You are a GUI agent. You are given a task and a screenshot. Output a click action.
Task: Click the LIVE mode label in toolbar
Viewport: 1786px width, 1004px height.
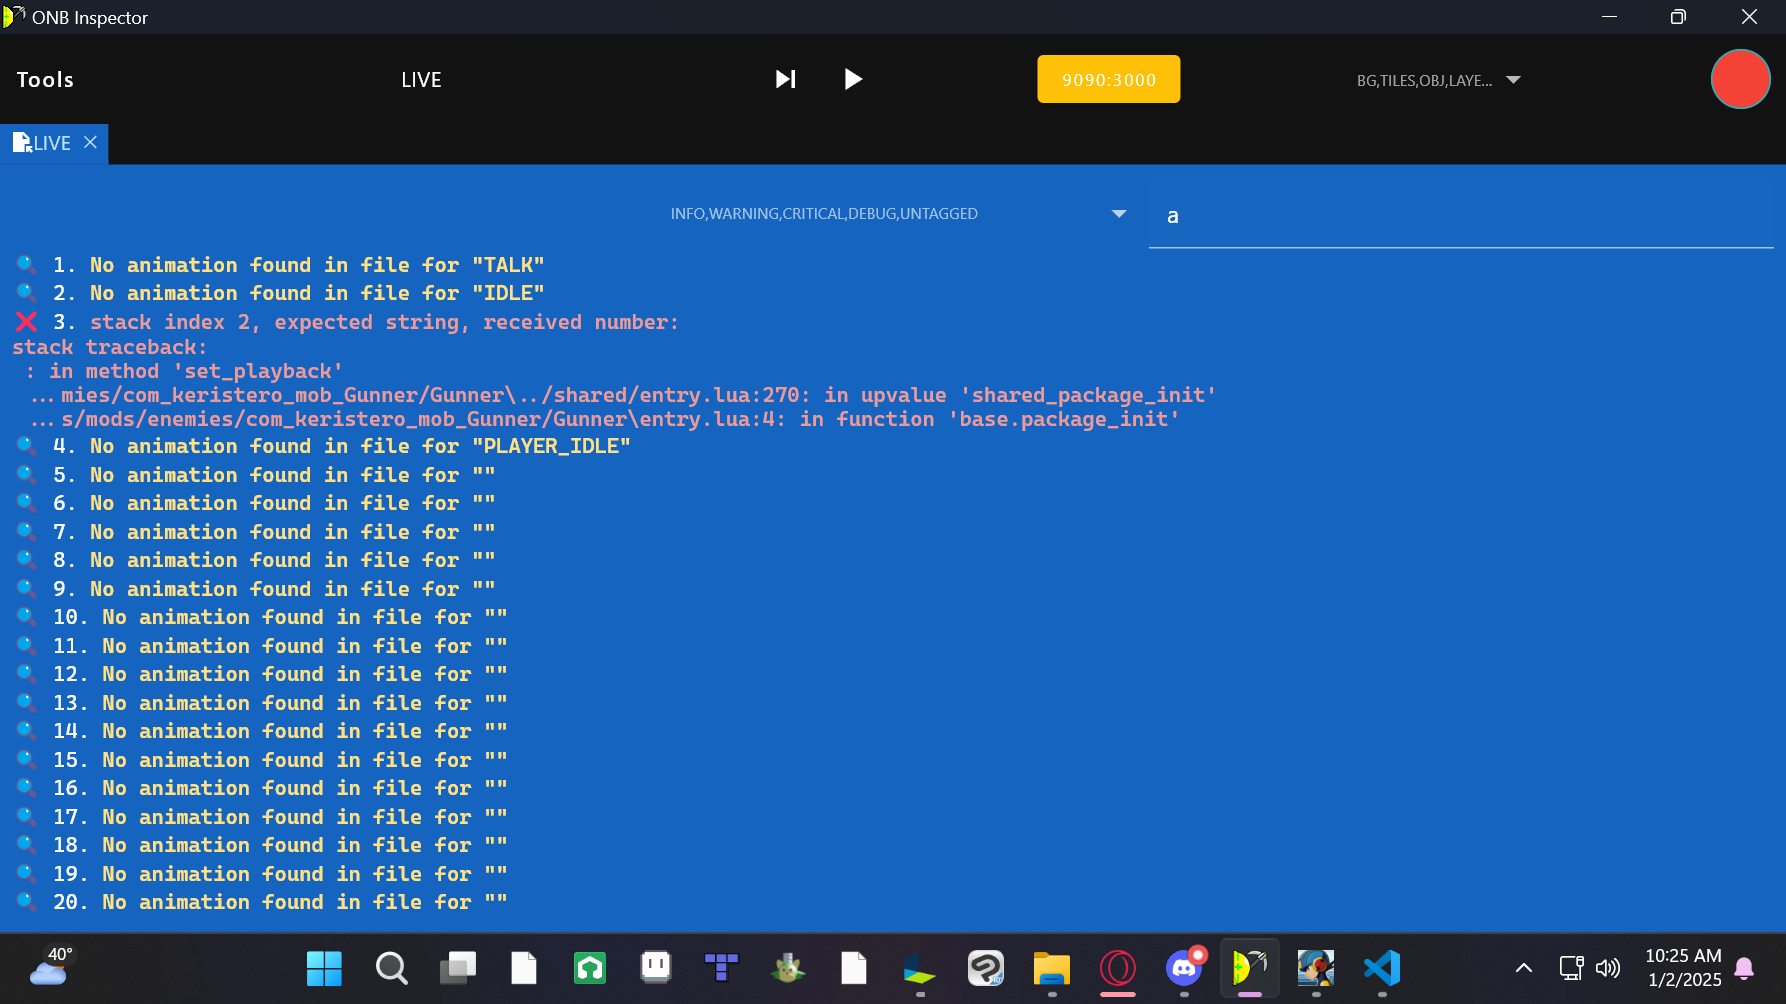coord(421,80)
